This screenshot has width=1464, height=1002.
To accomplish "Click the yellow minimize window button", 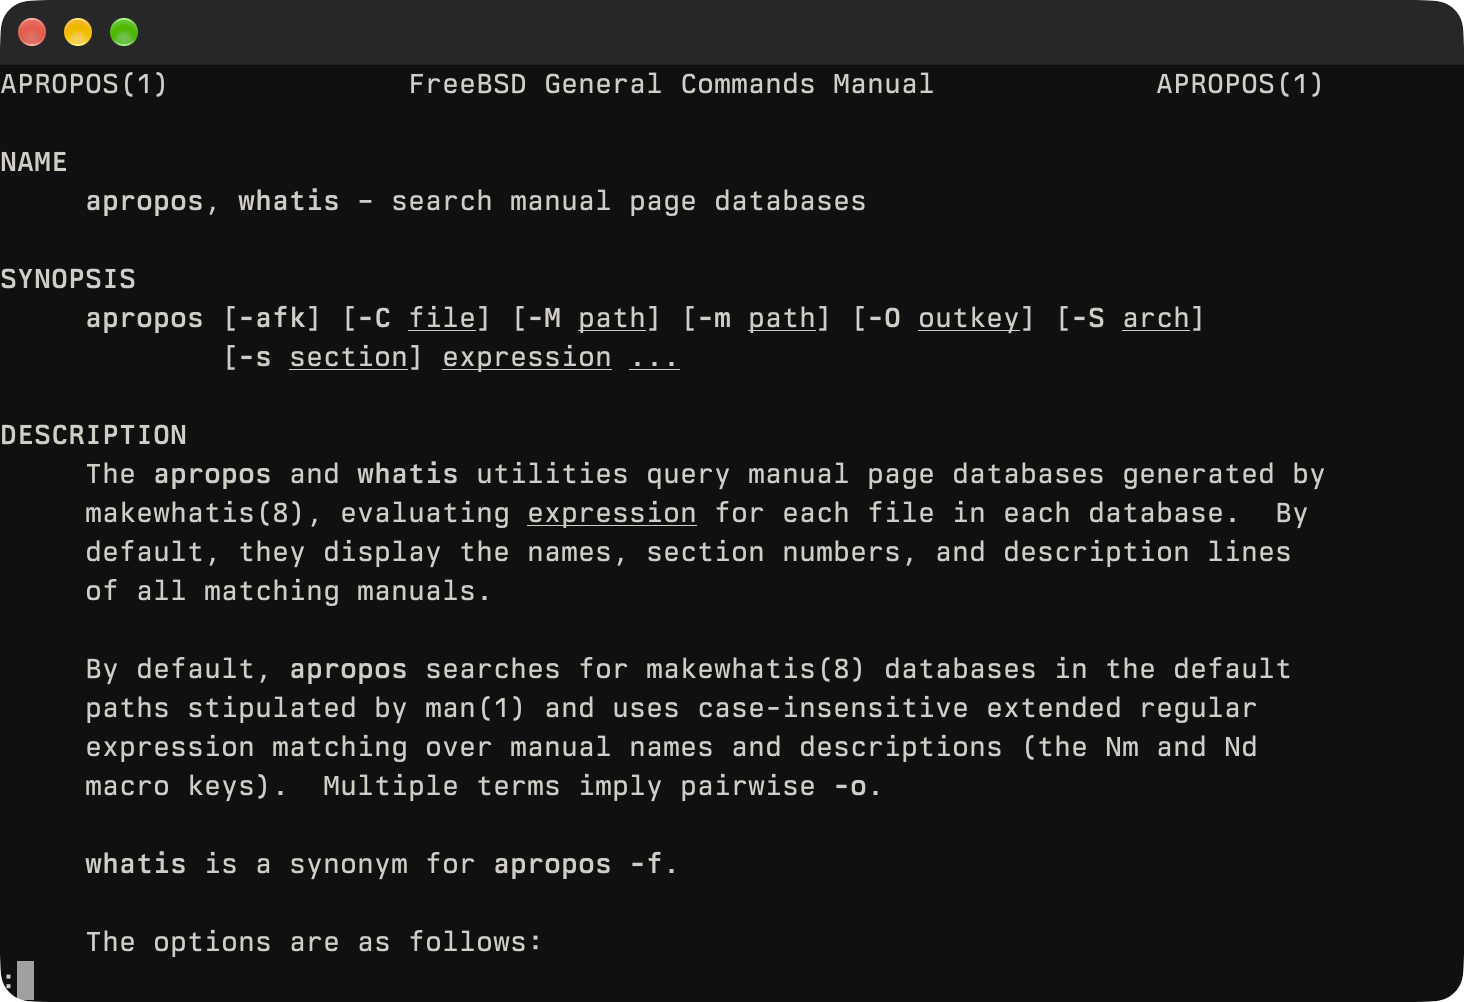I will tap(78, 32).
